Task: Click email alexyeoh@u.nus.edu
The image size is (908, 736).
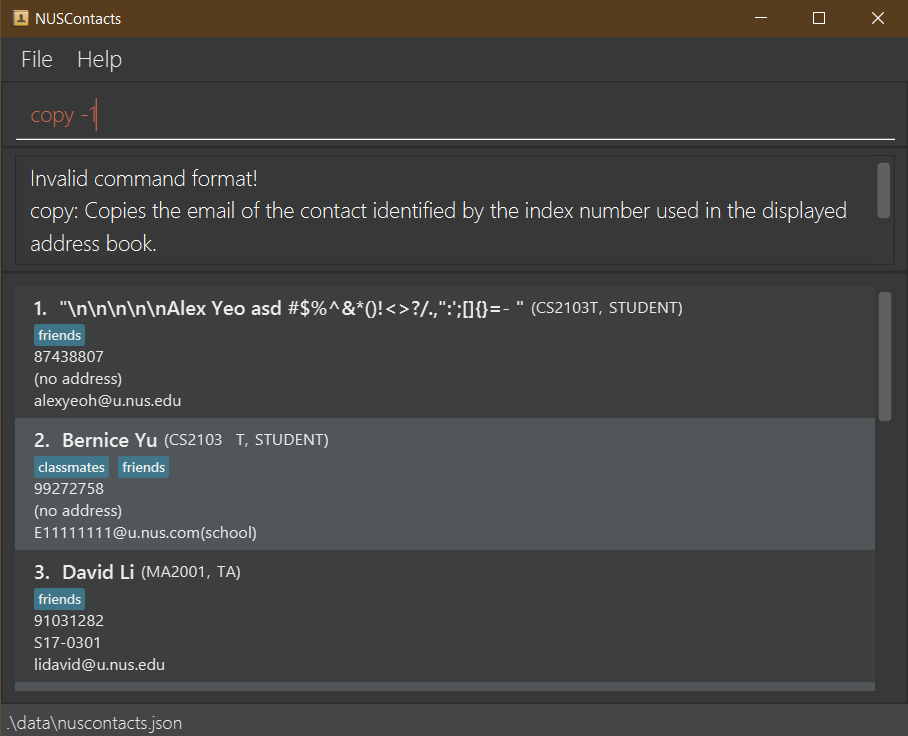Action: pyautogui.click(x=108, y=401)
